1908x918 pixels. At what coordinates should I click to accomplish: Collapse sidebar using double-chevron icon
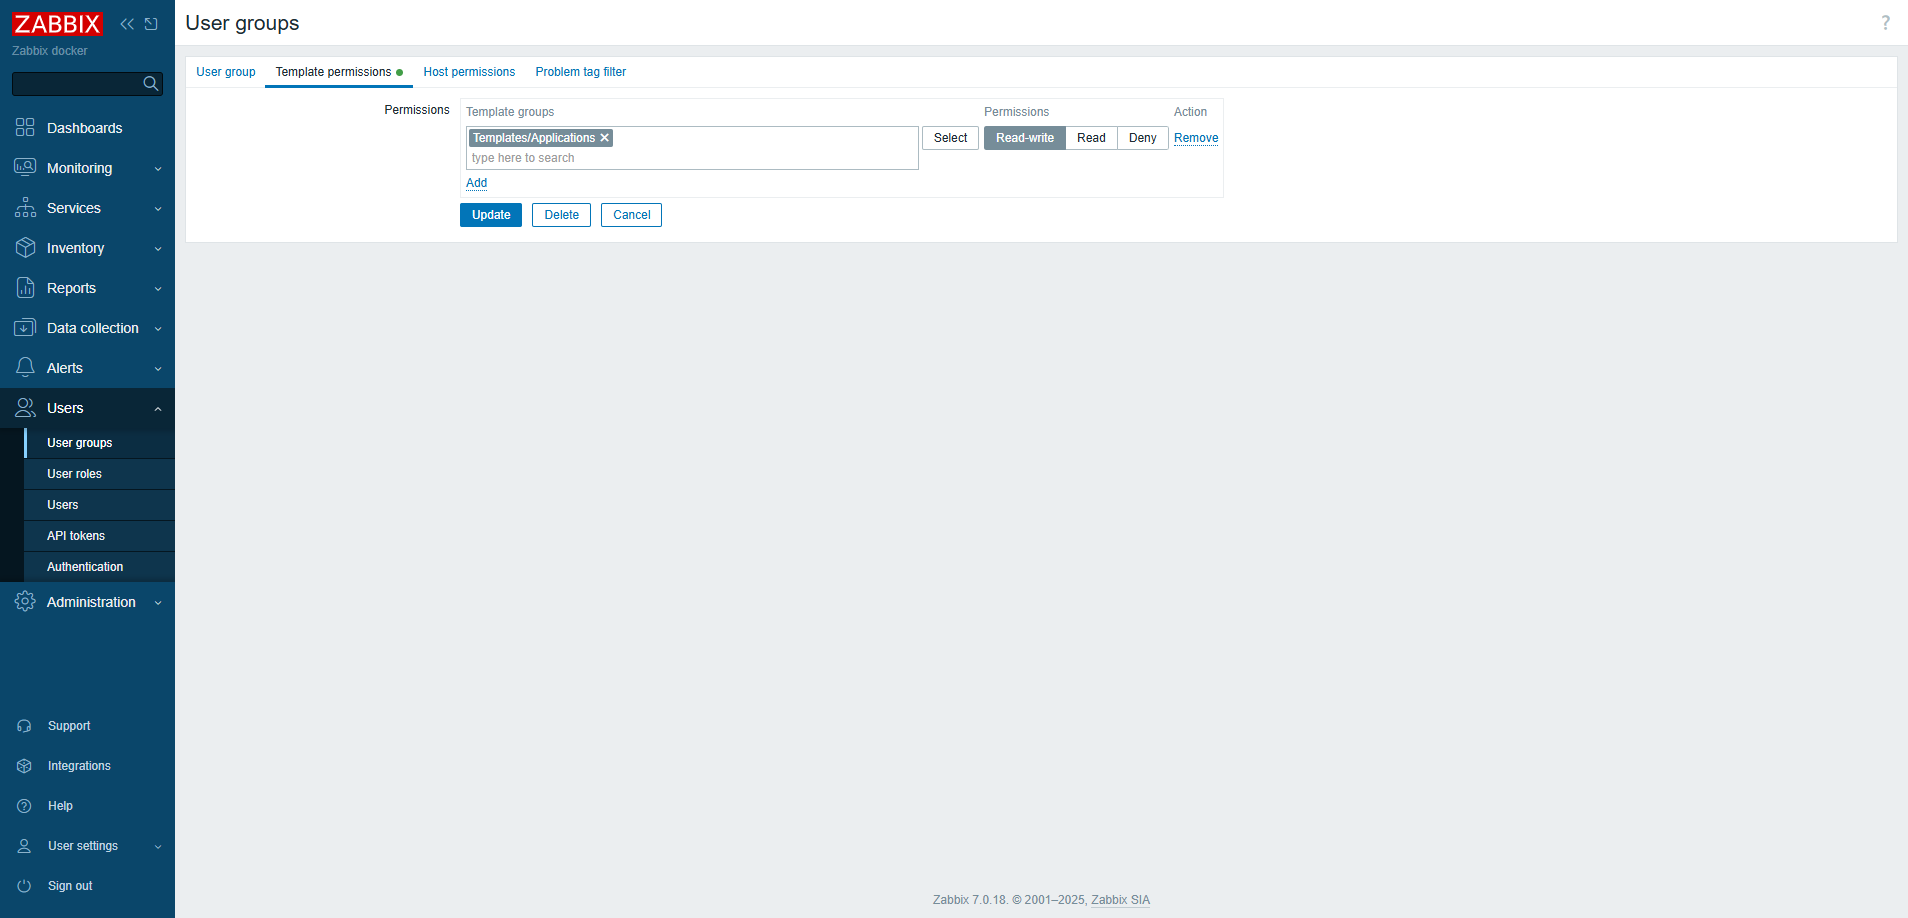(x=127, y=24)
